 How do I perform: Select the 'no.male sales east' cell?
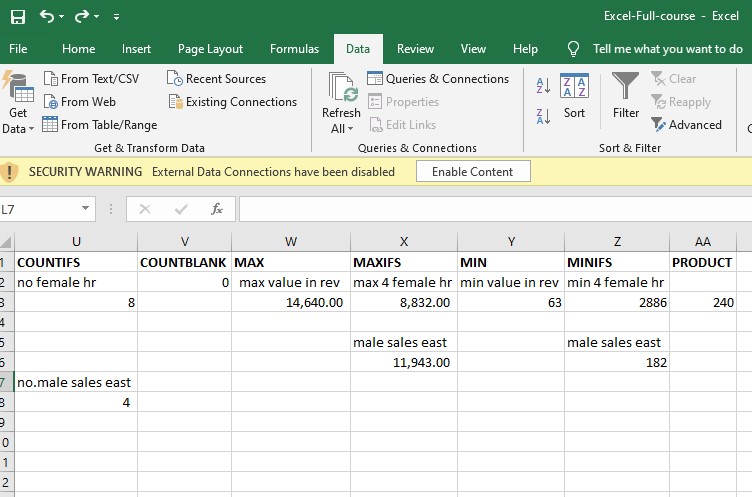pyautogui.click(x=76, y=382)
